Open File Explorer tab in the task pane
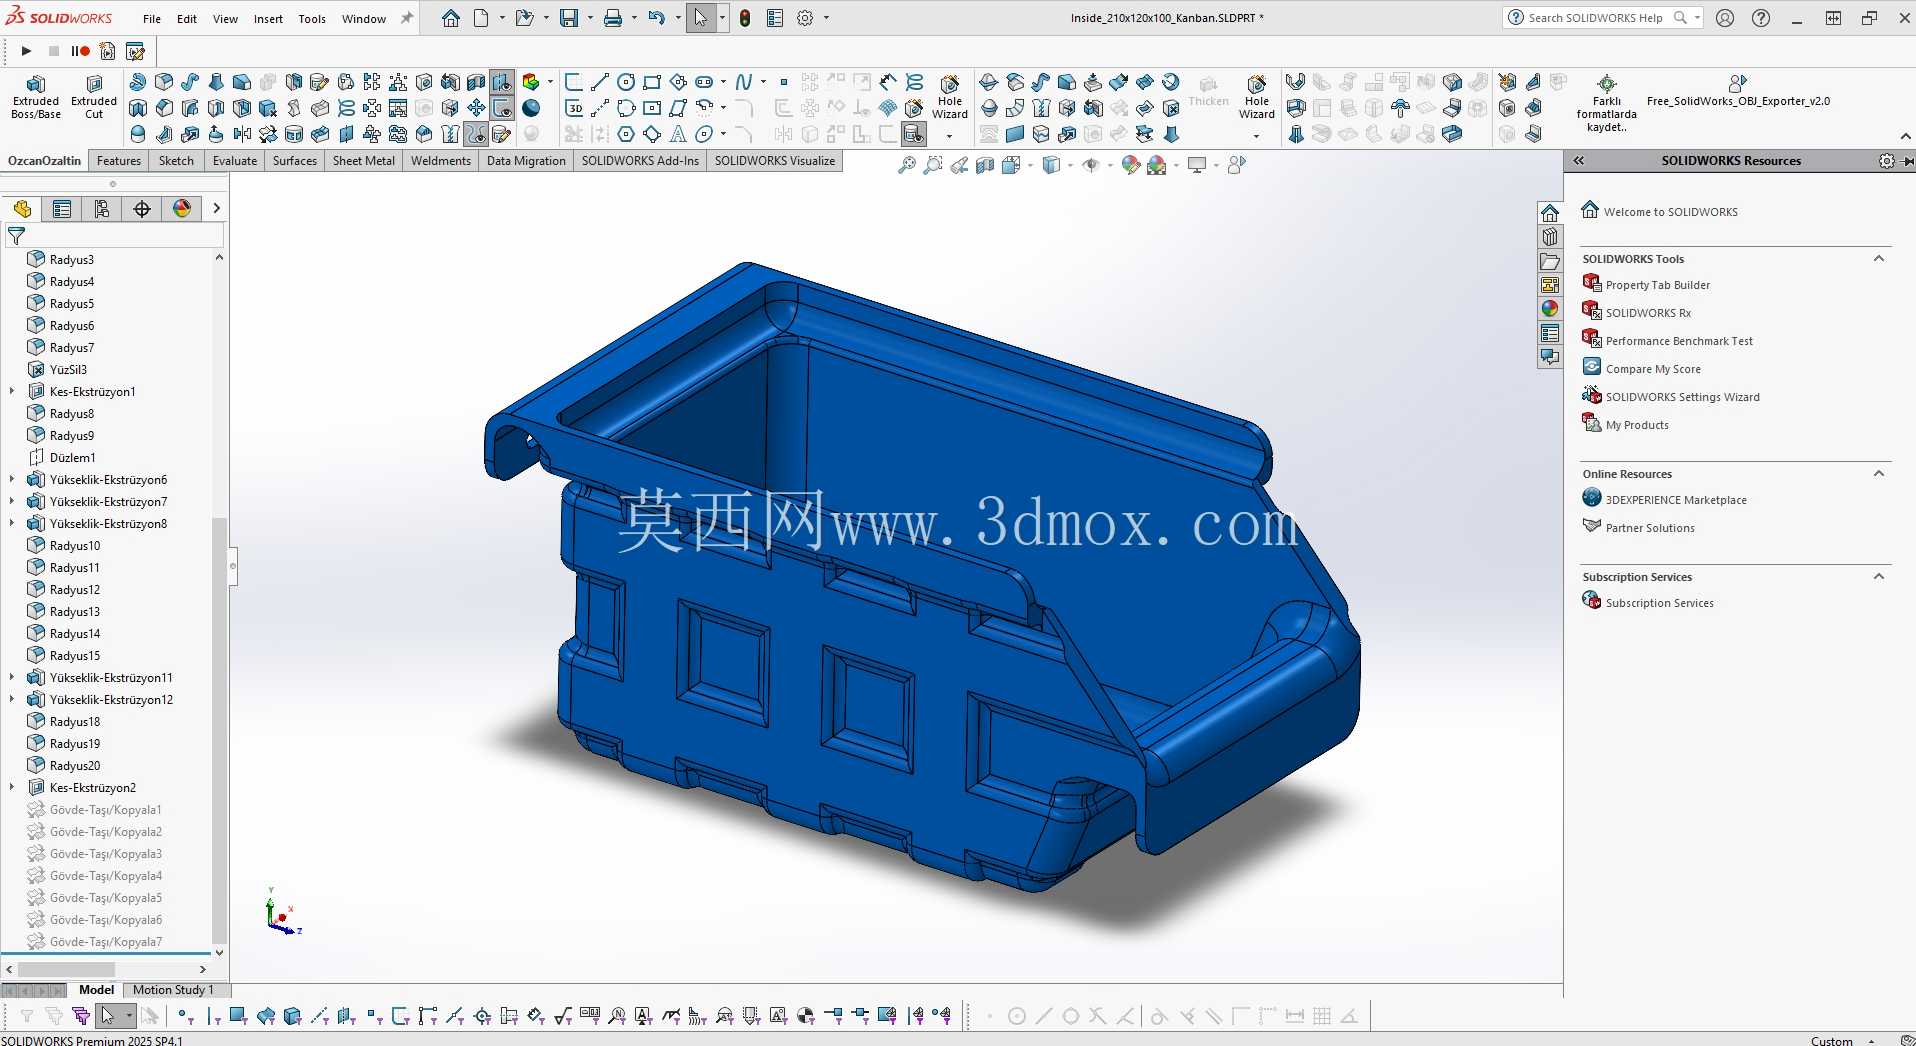The width and height of the screenshot is (1916, 1046). (1550, 261)
